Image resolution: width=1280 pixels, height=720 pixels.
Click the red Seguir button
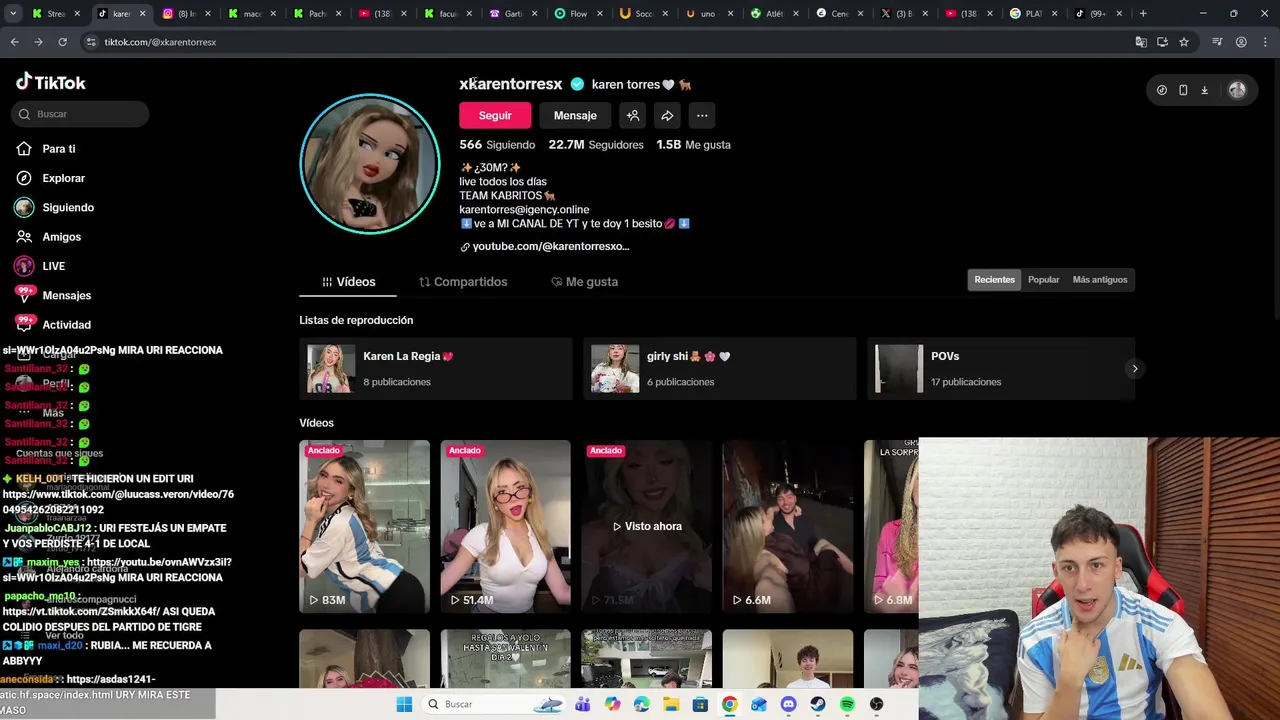[x=495, y=115]
